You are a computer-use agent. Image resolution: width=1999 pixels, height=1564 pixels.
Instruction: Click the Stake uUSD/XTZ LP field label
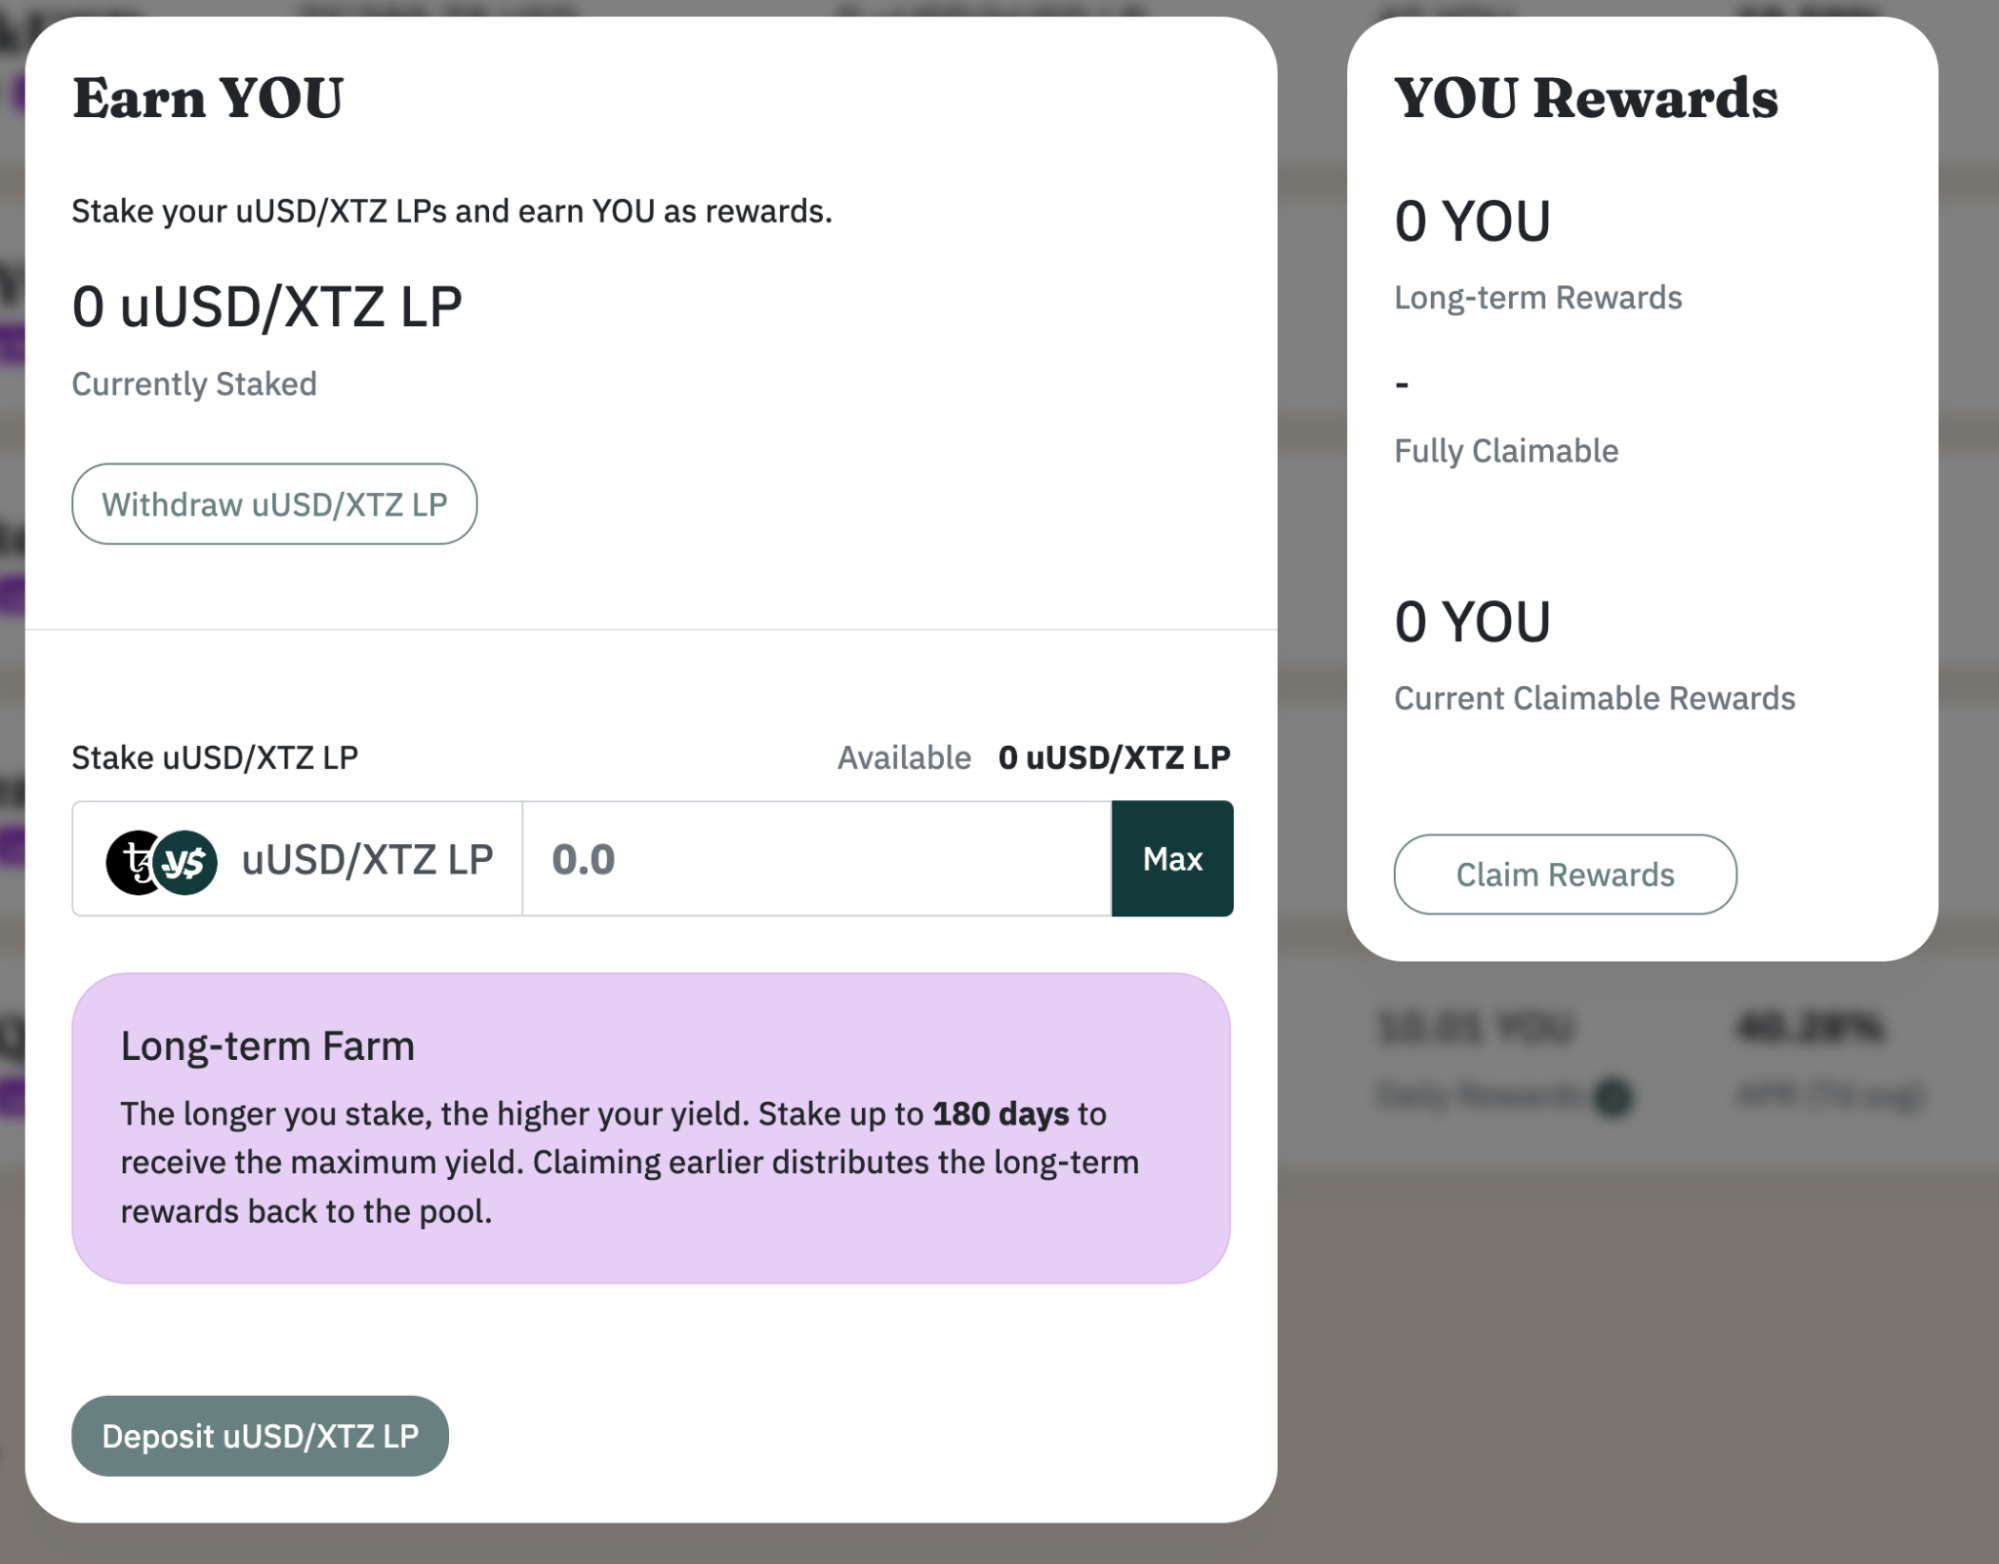click(214, 758)
